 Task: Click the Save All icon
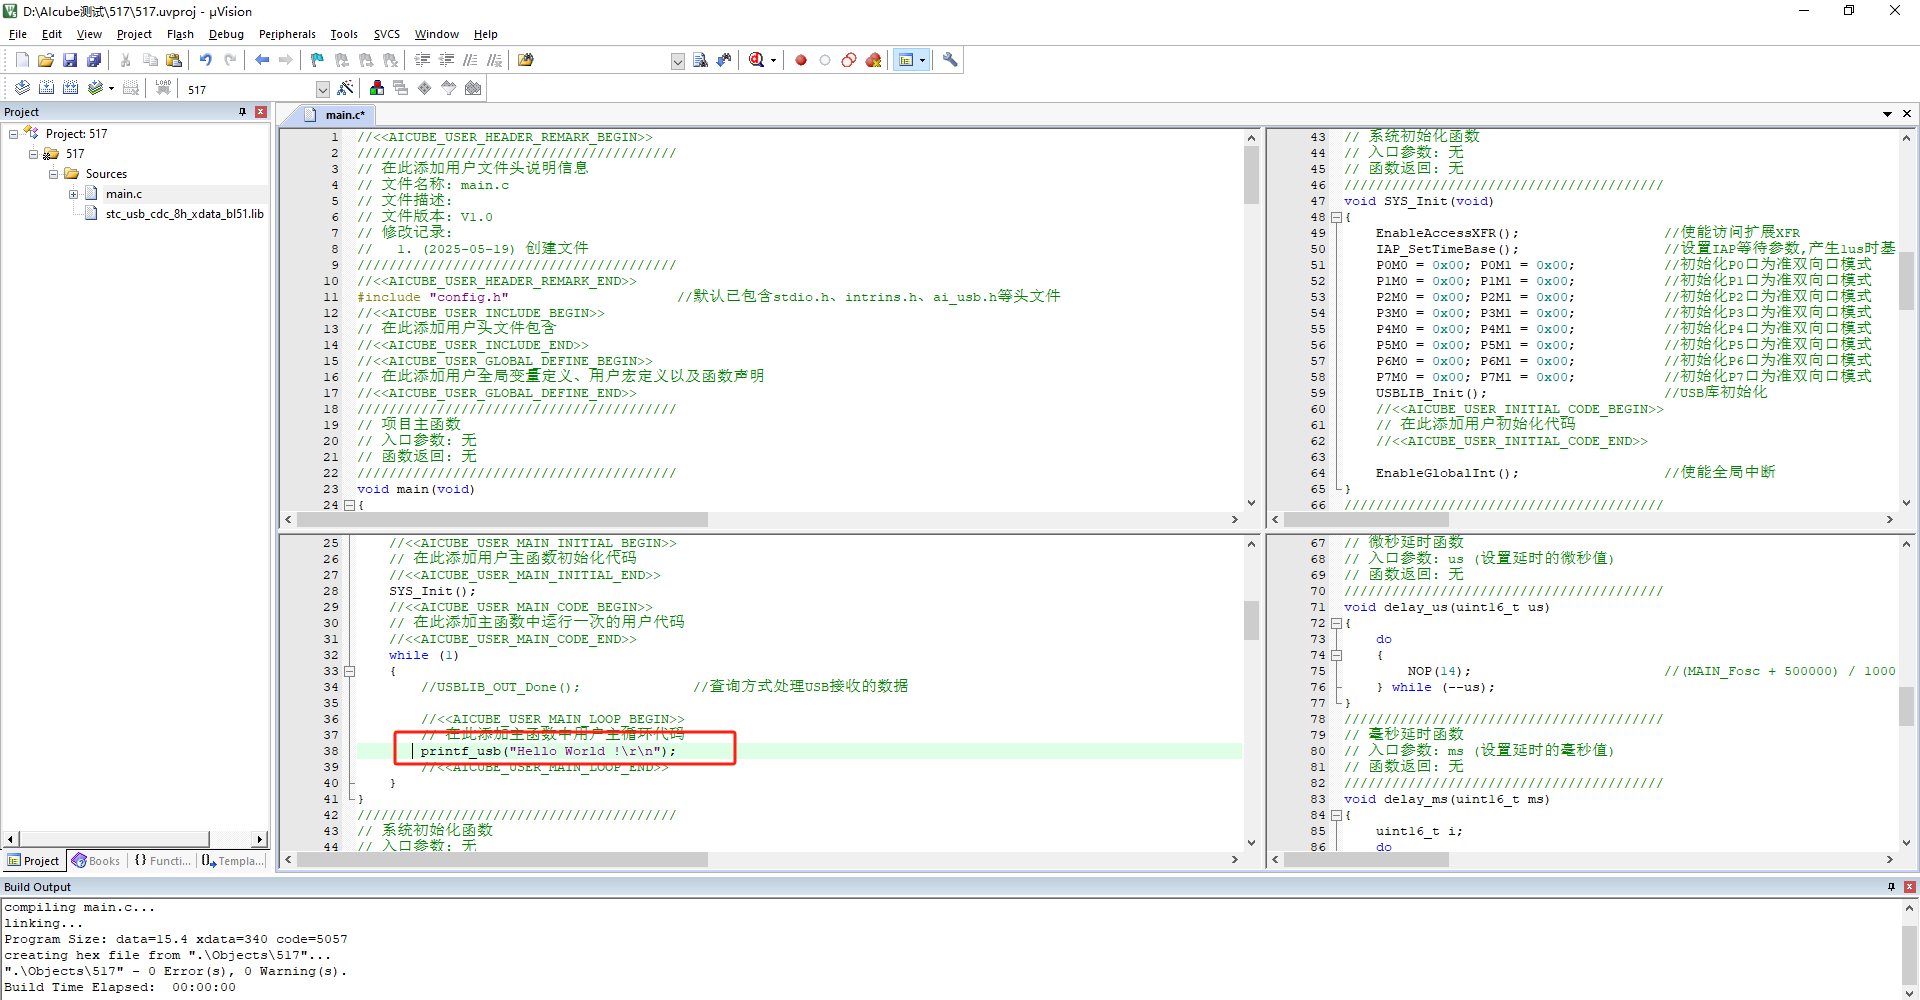pos(94,60)
